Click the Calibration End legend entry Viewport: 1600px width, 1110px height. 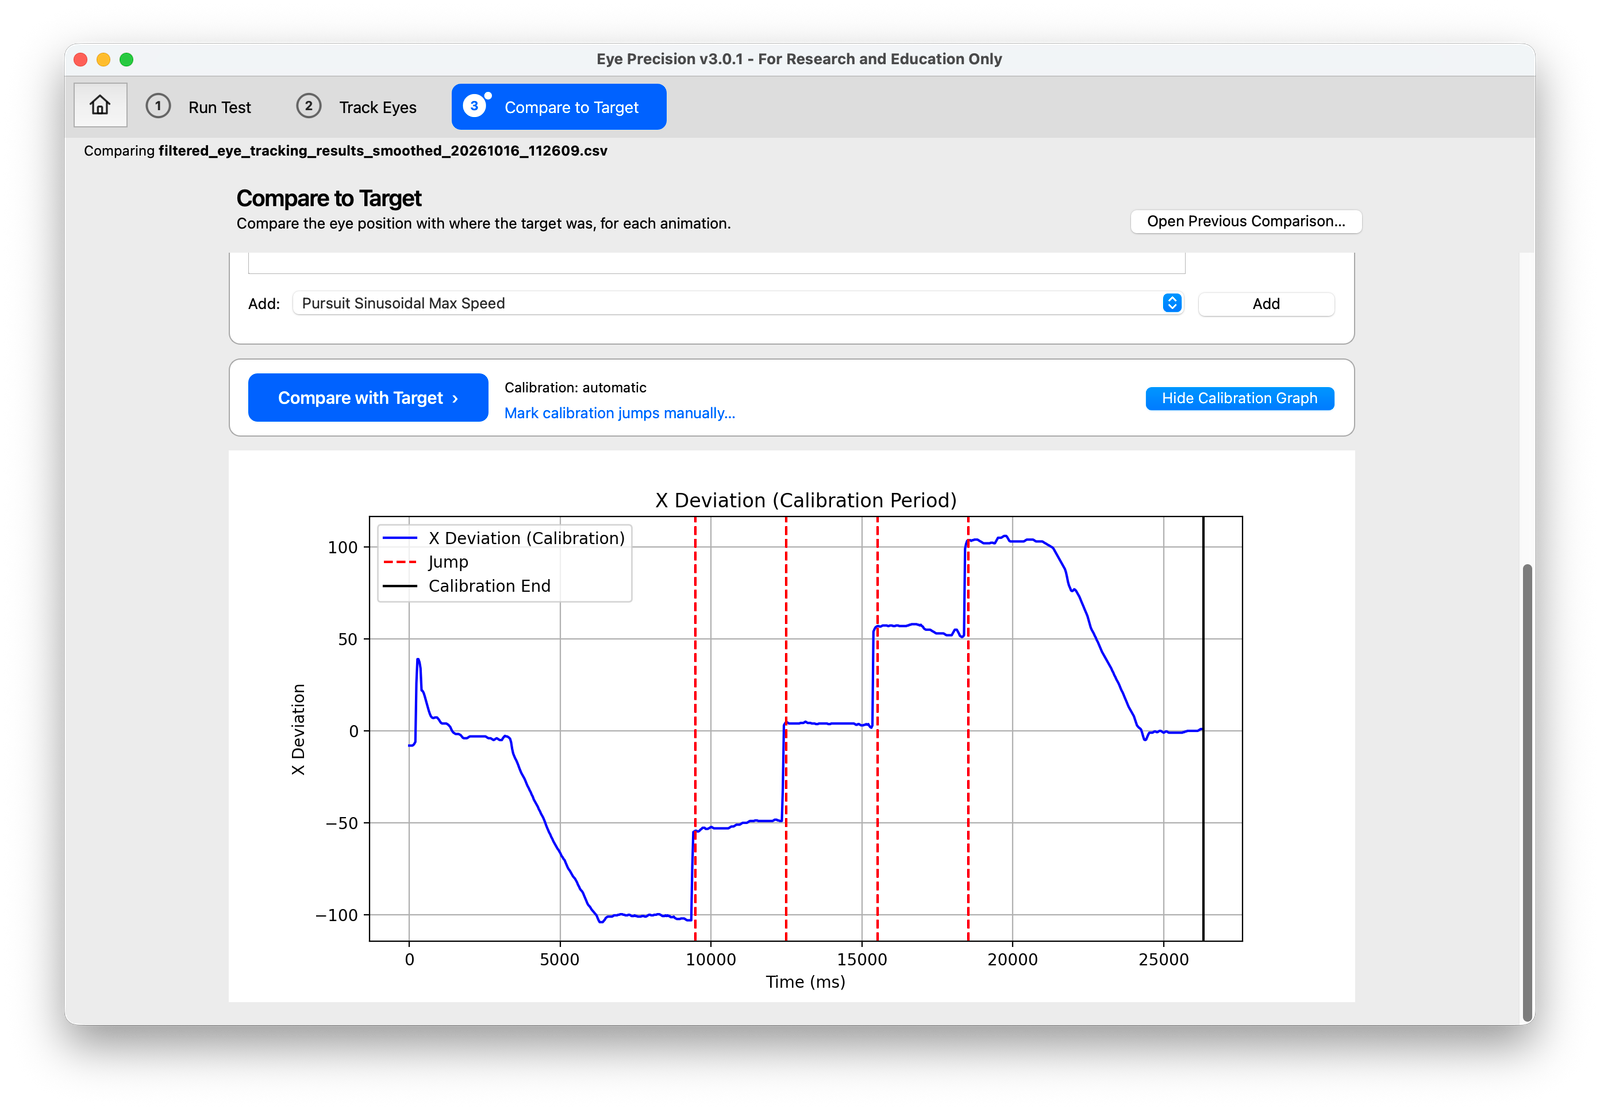[467, 586]
